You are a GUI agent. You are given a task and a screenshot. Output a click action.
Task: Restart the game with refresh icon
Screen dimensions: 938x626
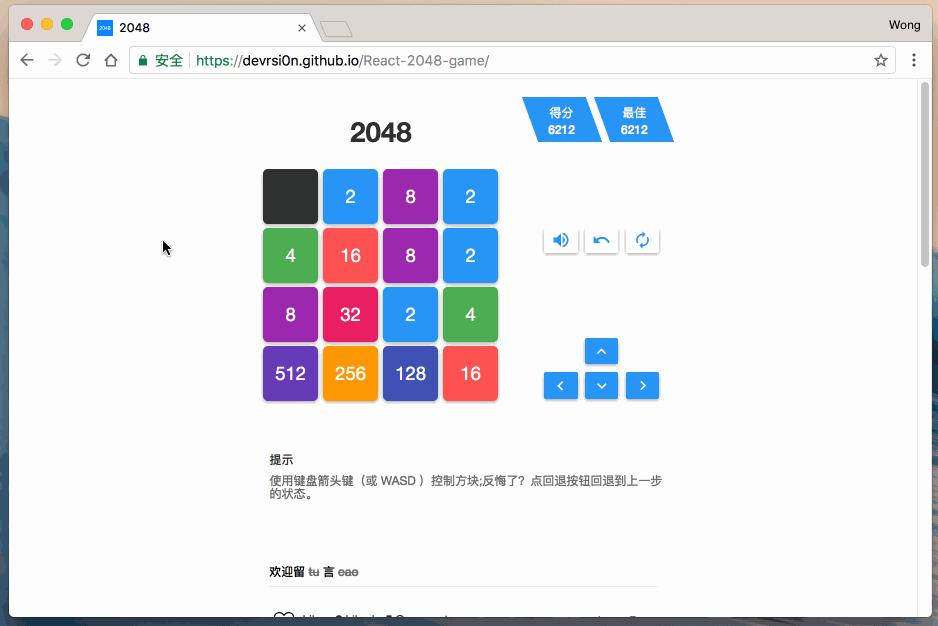click(642, 241)
